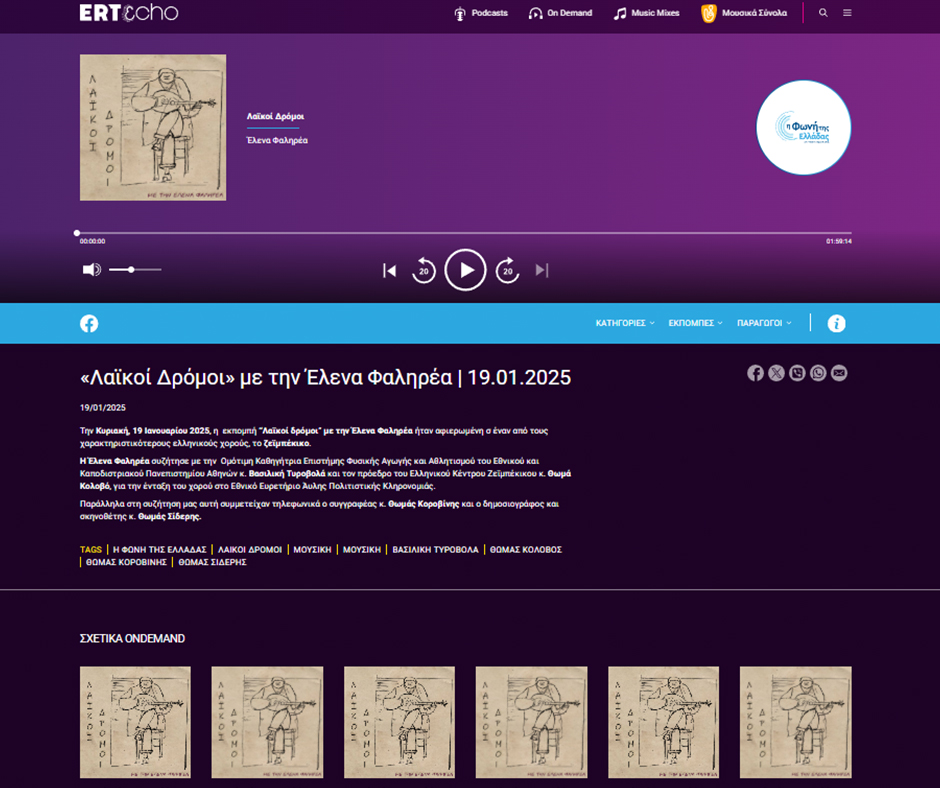Open the hamburger menu in the header
Screen dimensions: 940x788
coord(847,13)
